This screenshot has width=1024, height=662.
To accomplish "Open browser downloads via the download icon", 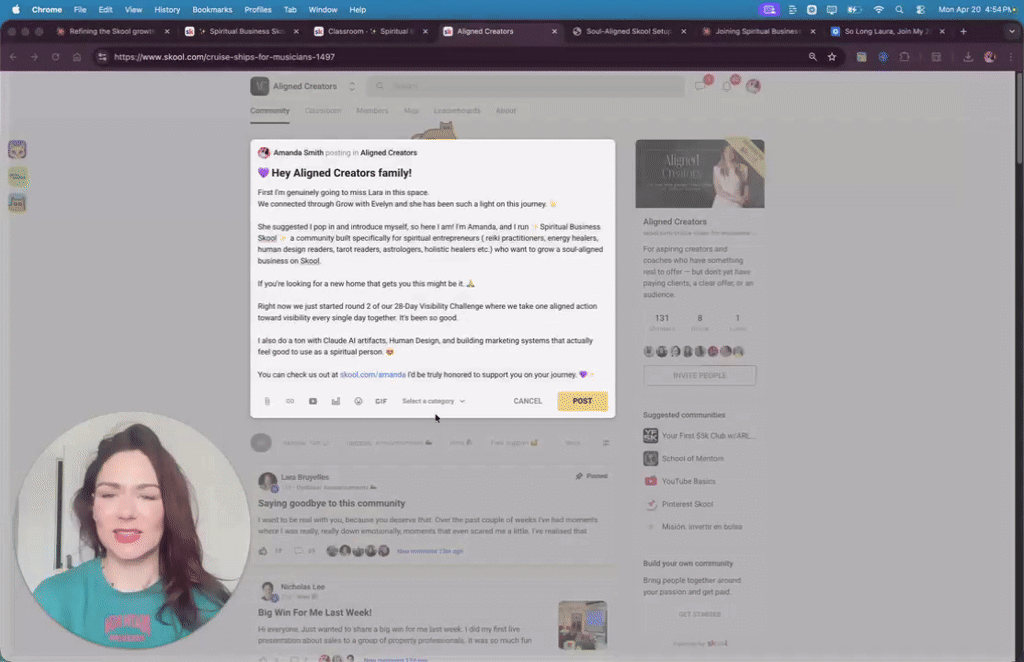I will coord(966,57).
